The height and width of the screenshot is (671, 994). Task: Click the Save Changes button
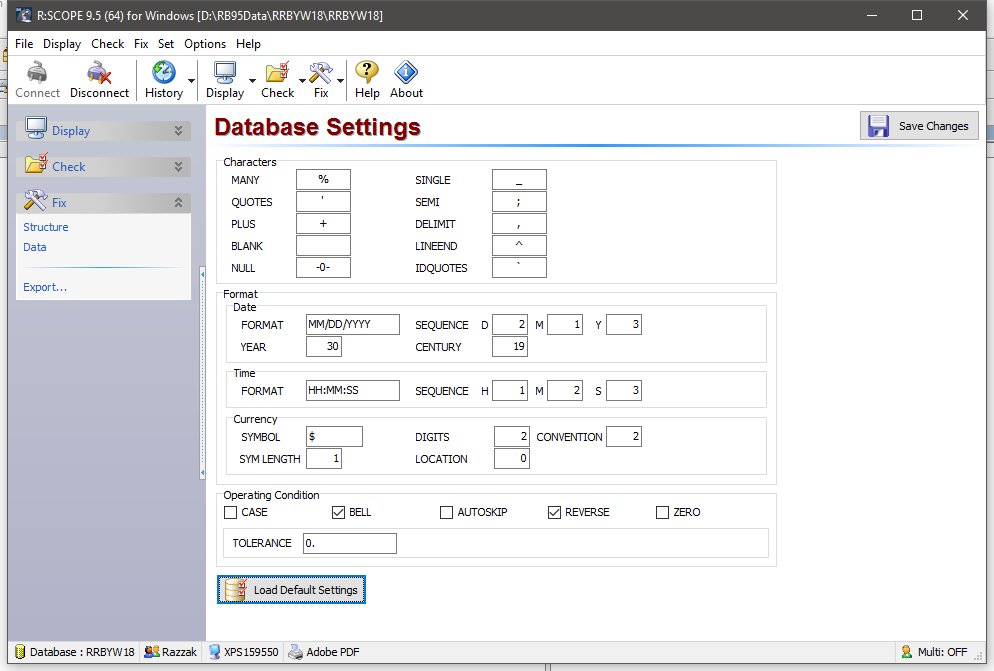[919, 126]
